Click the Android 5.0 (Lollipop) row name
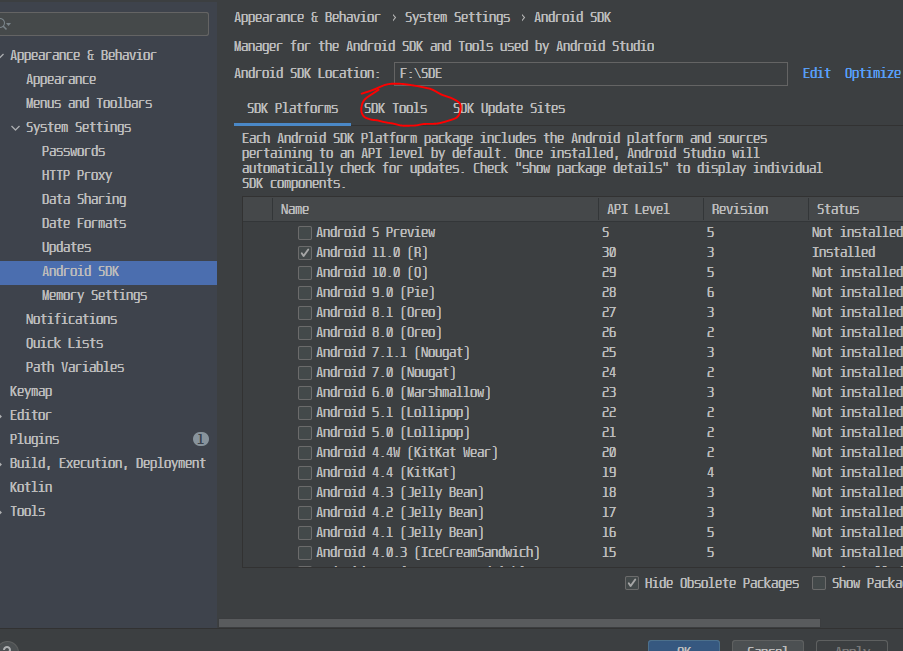 [x=393, y=433]
